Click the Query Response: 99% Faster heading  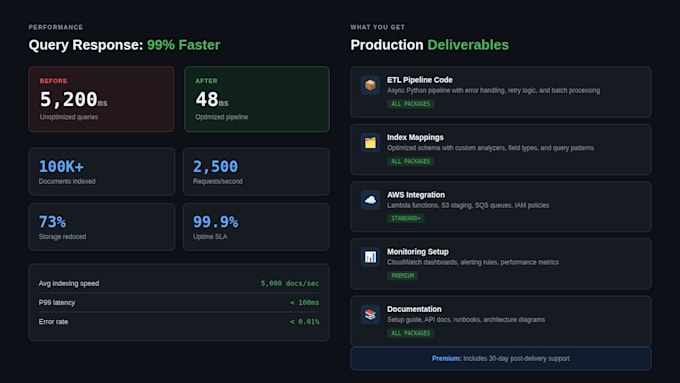(124, 45)
